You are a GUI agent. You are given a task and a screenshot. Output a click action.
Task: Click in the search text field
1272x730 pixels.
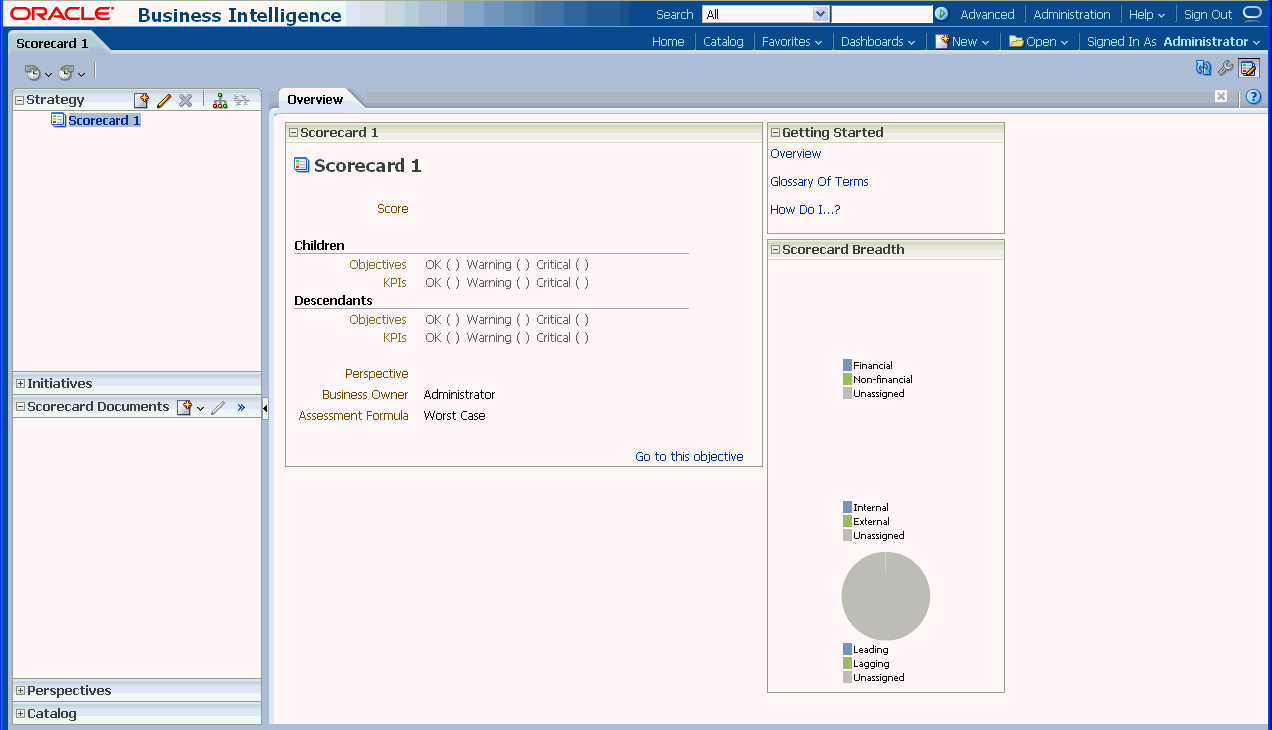882,14
